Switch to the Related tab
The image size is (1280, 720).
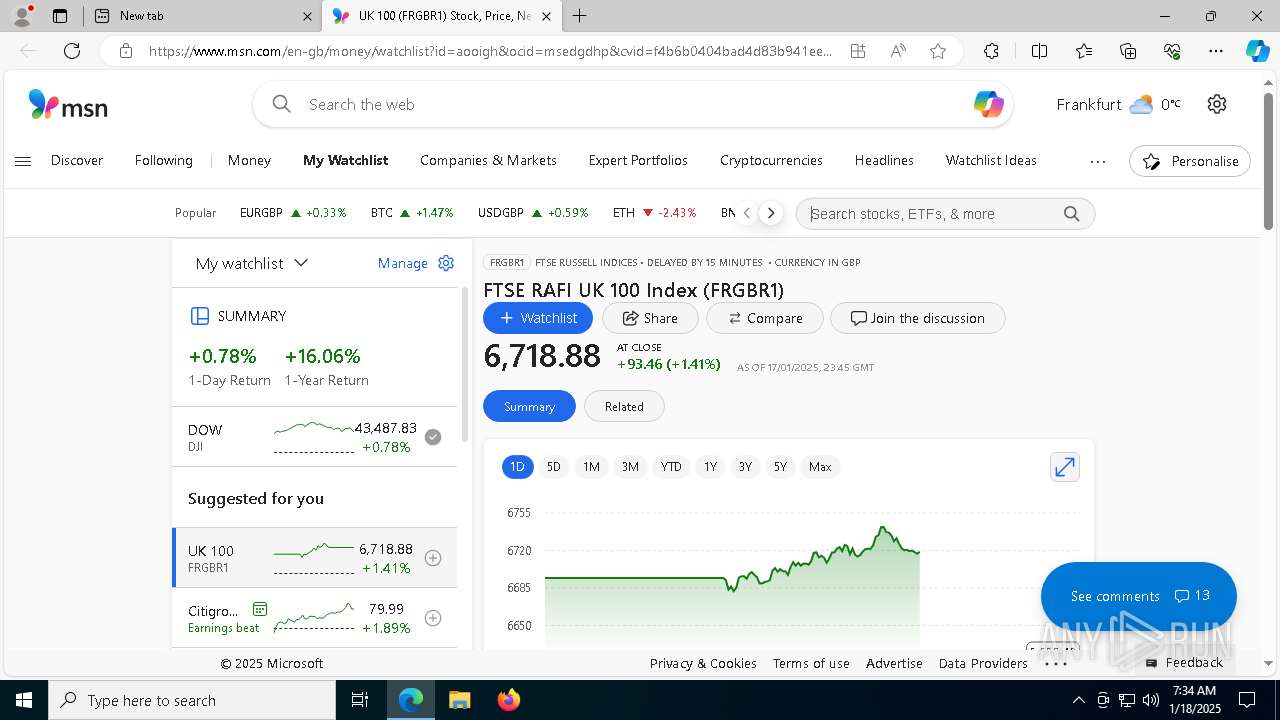(x=624, y=406)
